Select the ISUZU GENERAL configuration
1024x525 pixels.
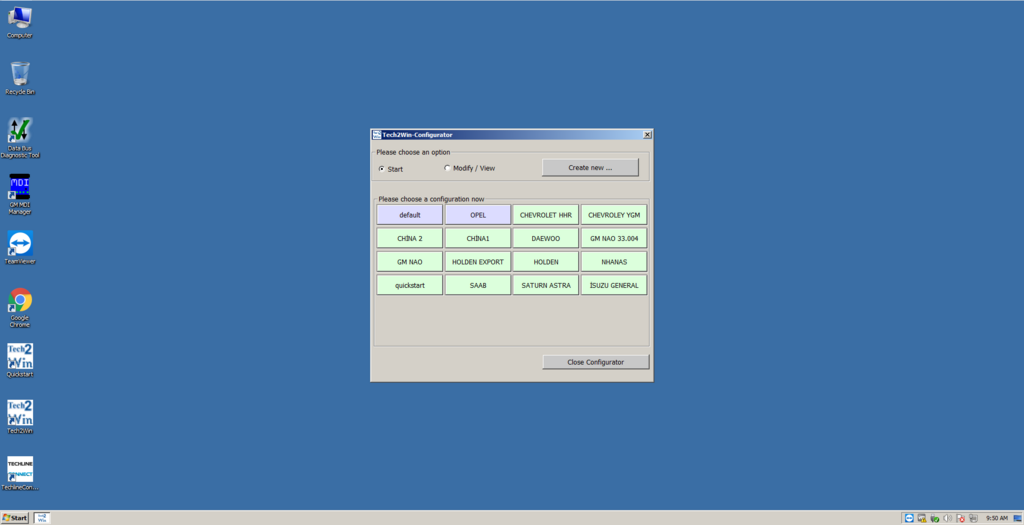[613, 285]
